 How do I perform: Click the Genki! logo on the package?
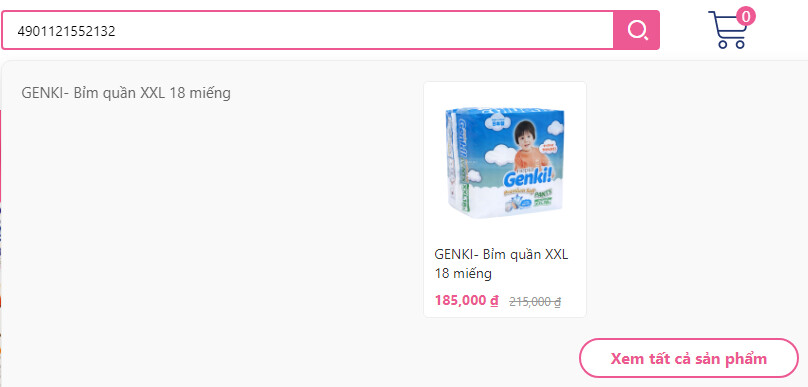528,179
